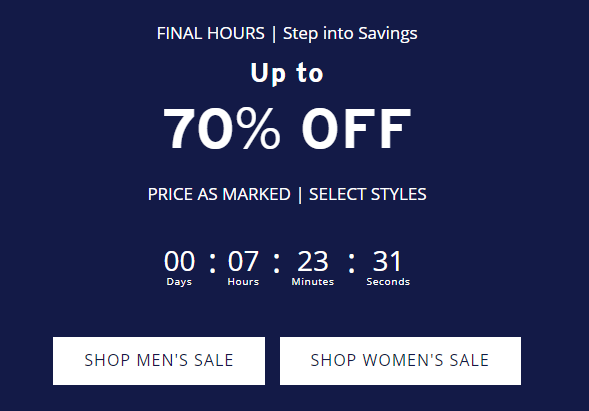Viewport: 589px width, 411px height.
Task: Click the 07 hours countdown digits
Action: click(243, 261)
